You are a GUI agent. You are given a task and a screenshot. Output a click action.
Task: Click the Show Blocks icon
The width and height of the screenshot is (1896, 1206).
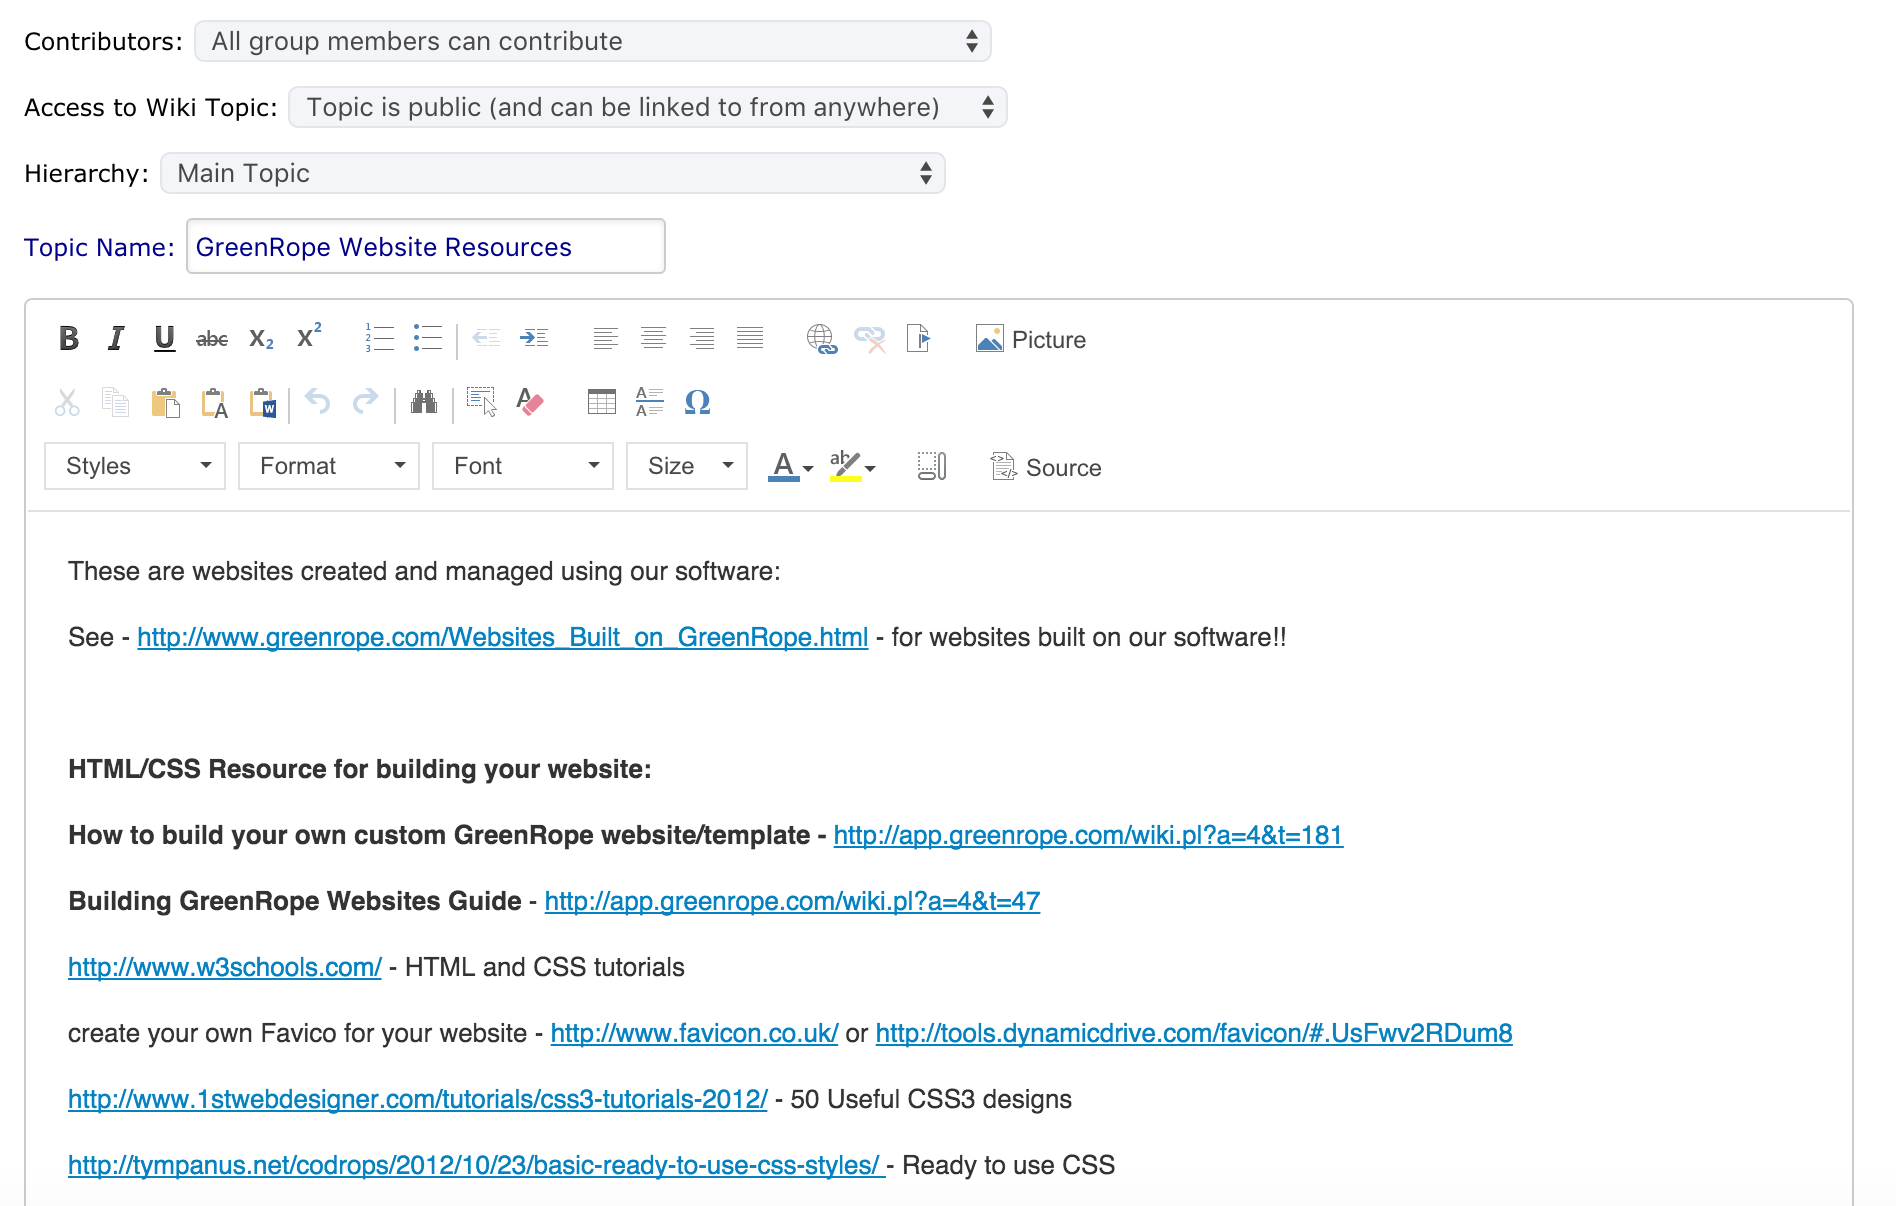(932, 466)
